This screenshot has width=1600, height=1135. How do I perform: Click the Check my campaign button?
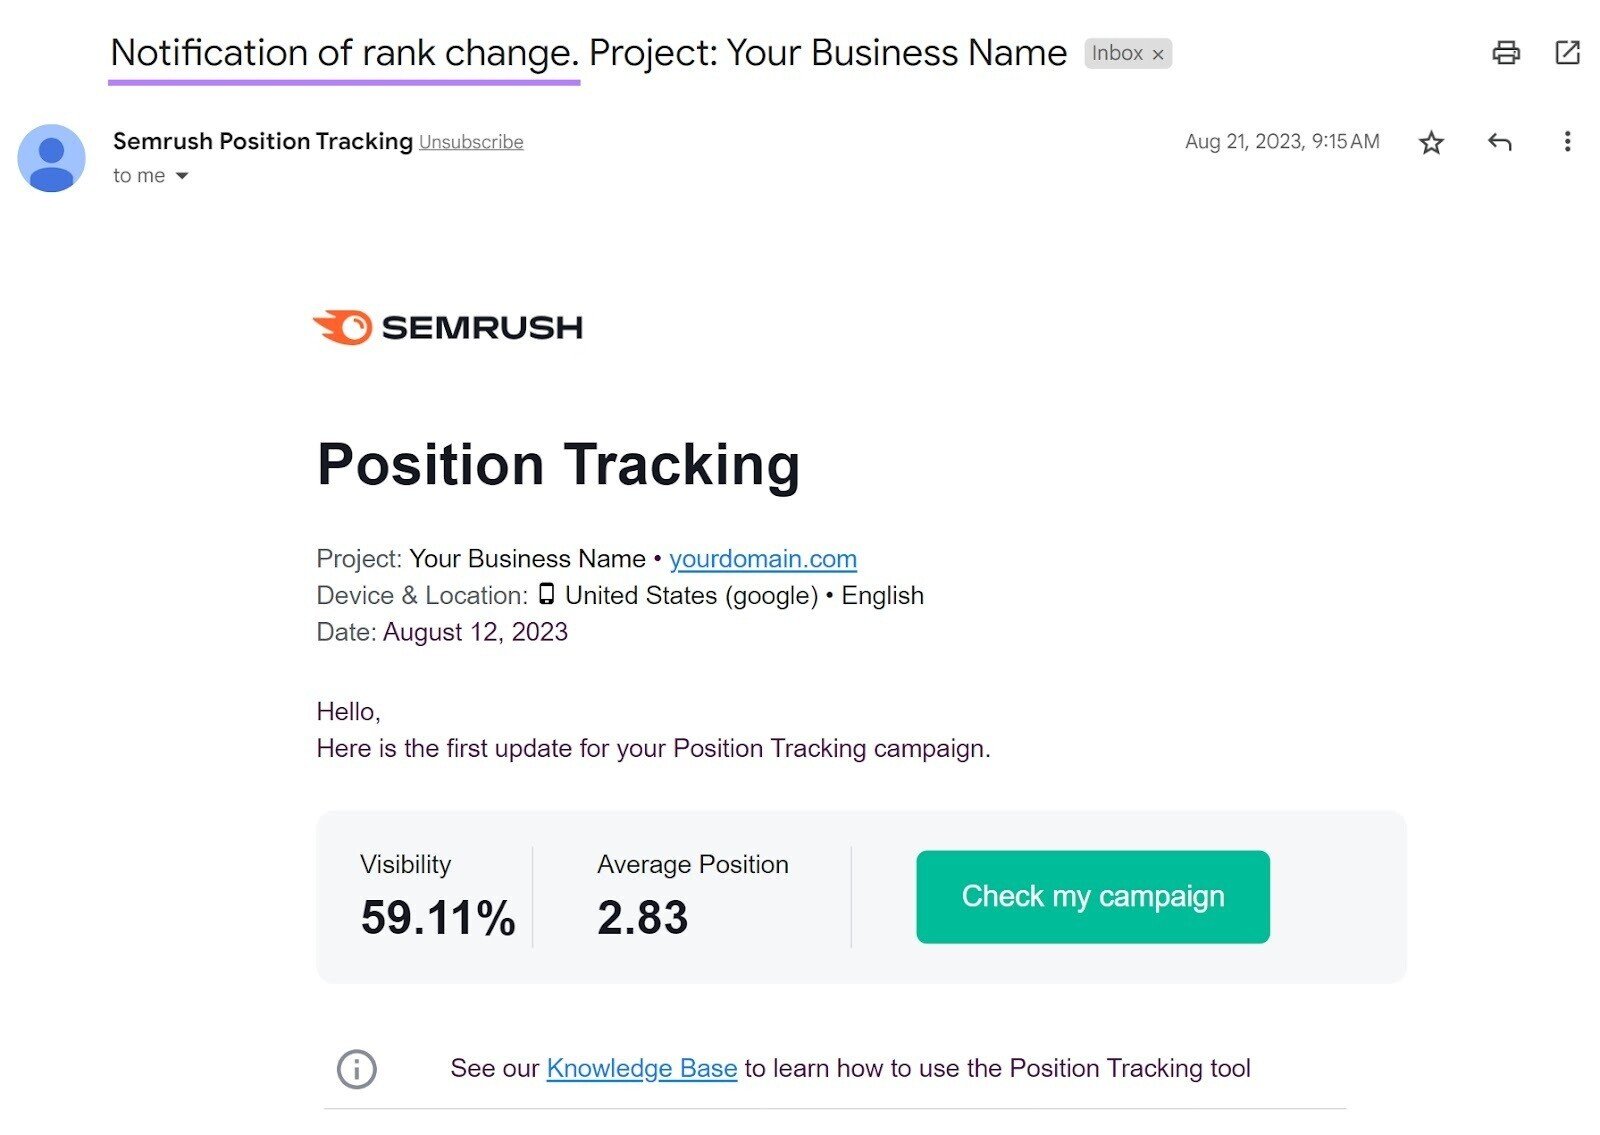click(1092, 896)
